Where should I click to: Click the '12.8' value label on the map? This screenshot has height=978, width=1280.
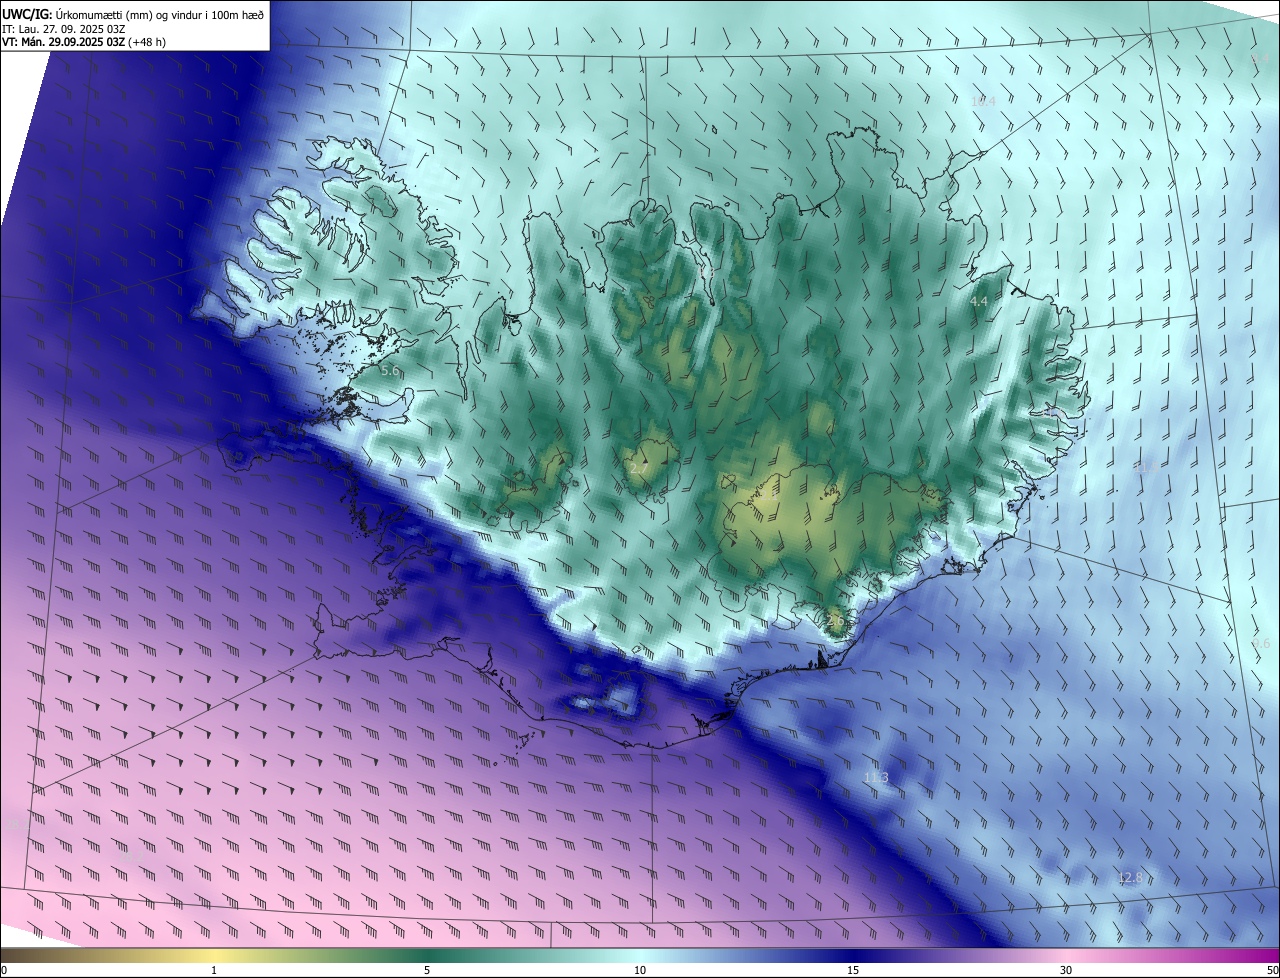point(1129,878)
